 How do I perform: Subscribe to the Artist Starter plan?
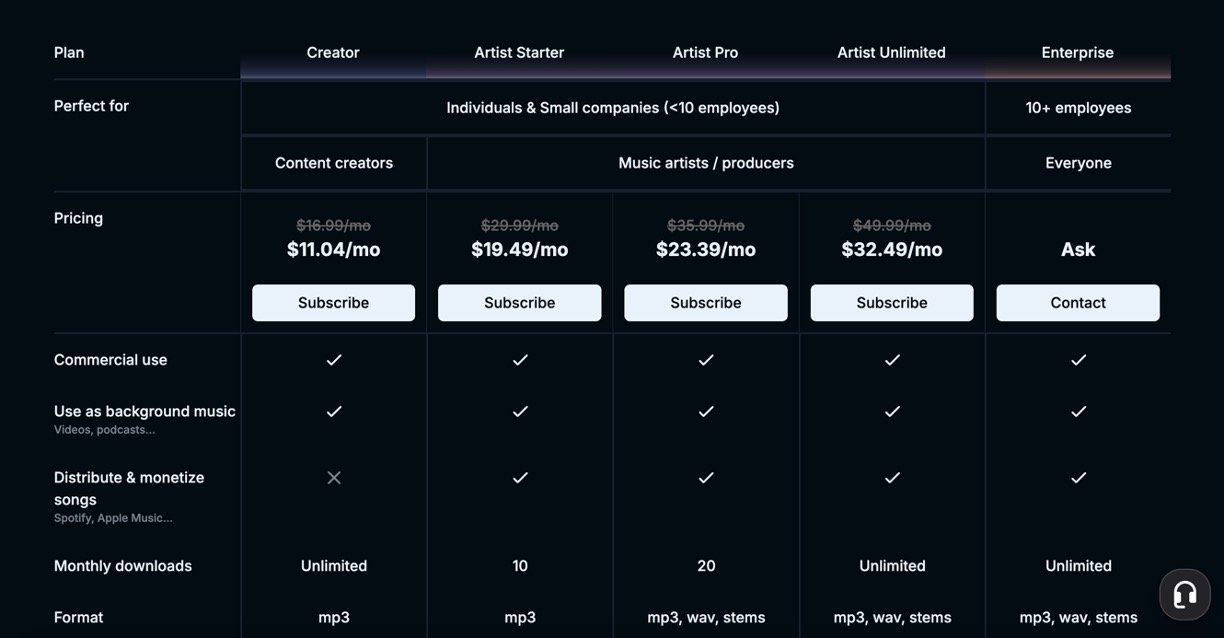pyautogui.click(x=520, y=303)
